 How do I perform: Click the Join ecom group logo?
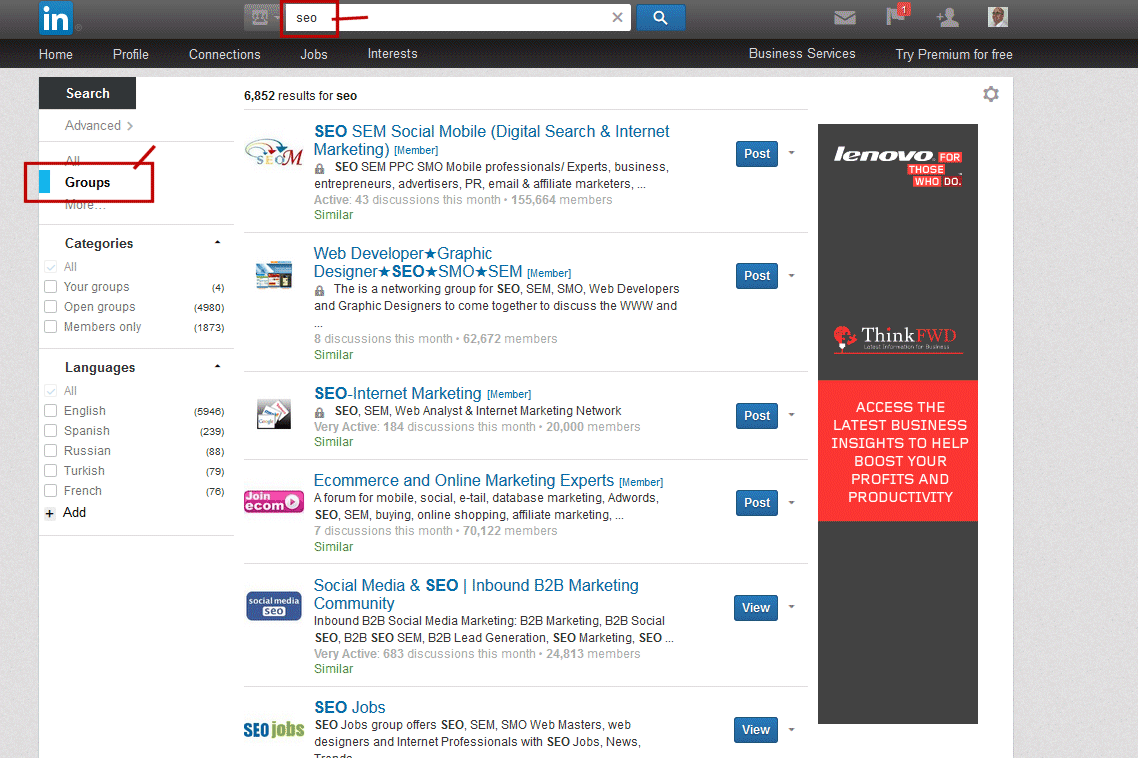click(x=274, y=501)
